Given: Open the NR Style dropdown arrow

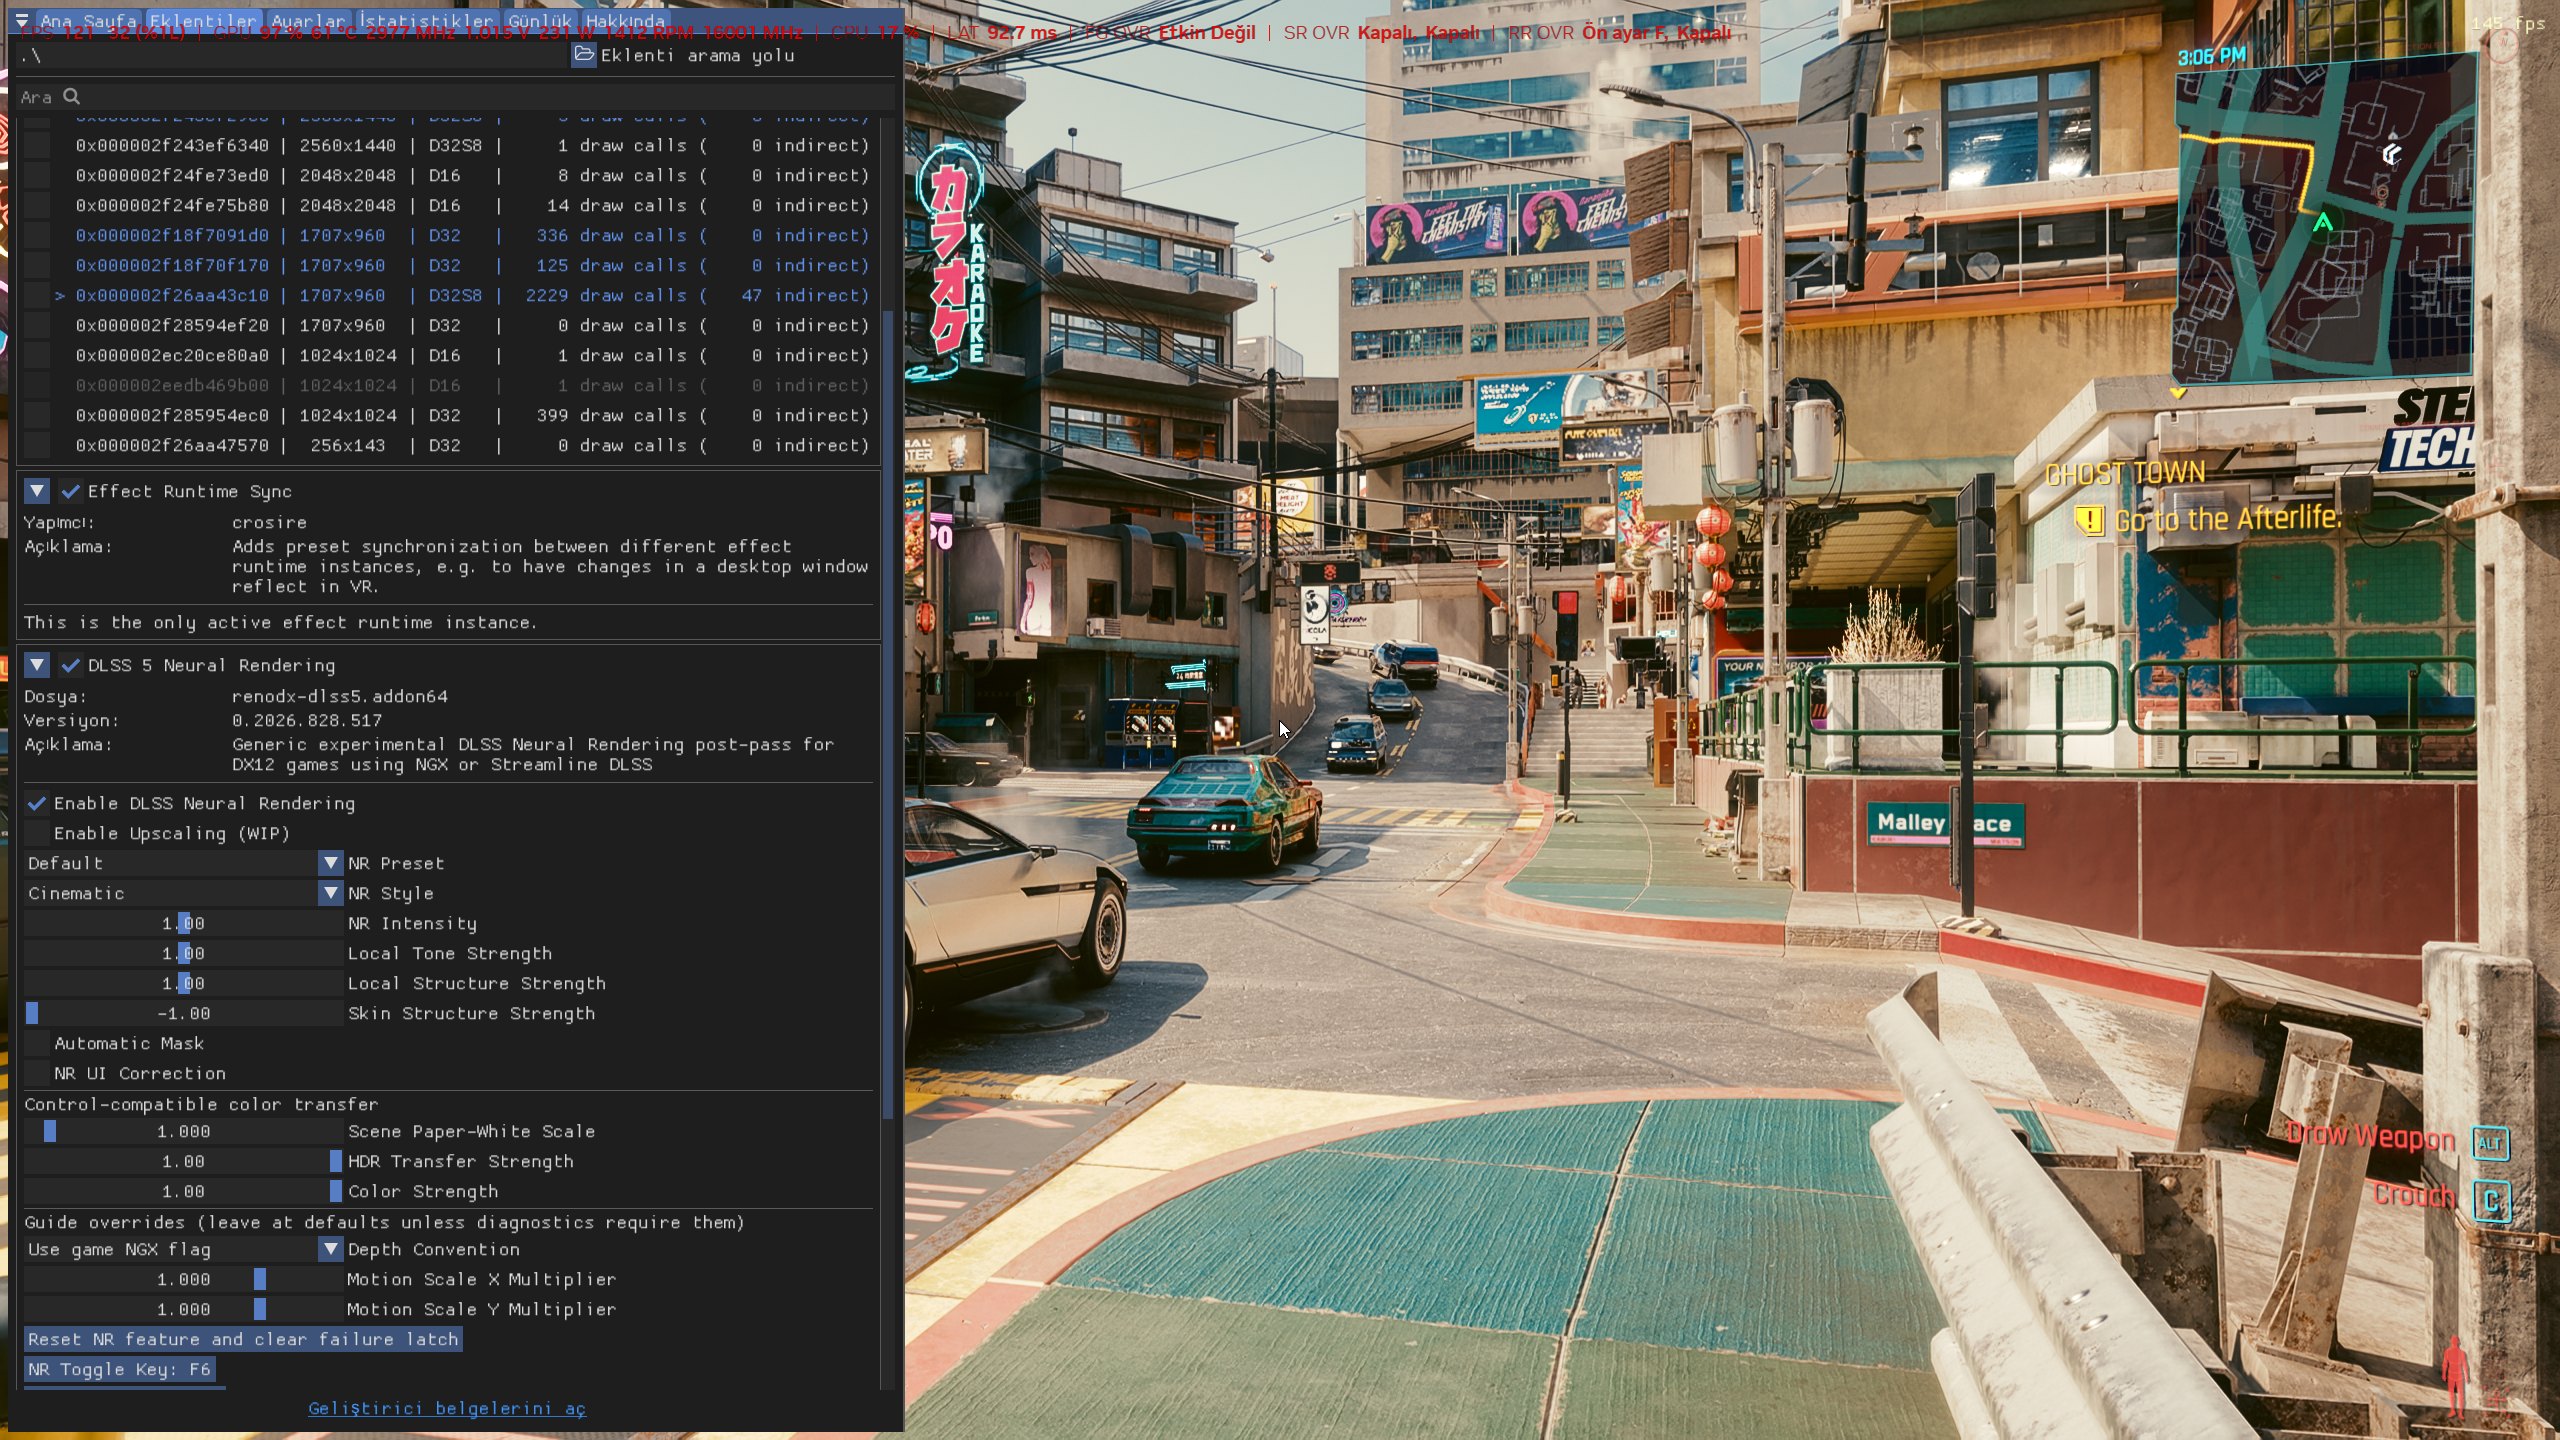Looking at the screenshot, I should click(331, 893).
